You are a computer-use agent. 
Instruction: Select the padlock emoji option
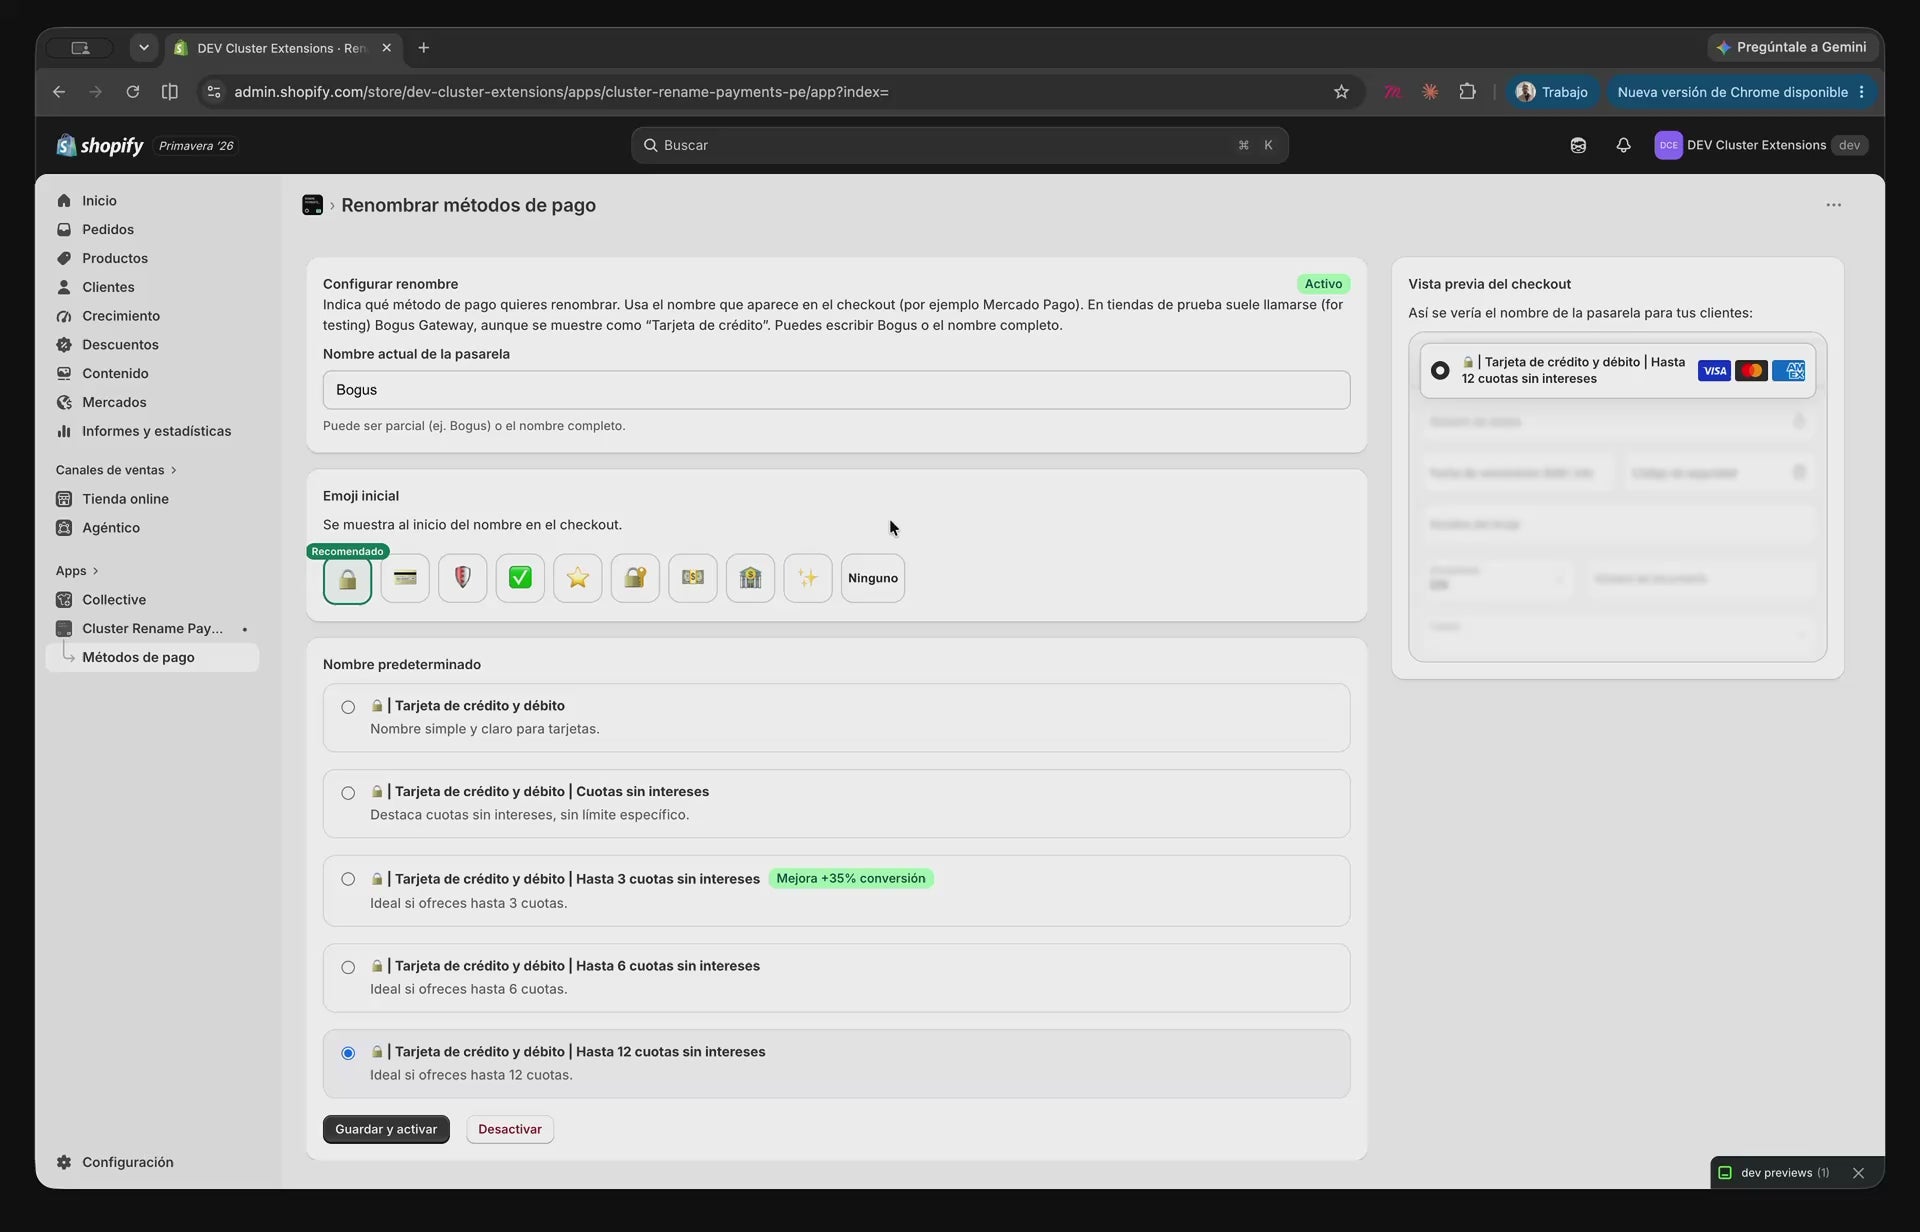pos(347,579)
